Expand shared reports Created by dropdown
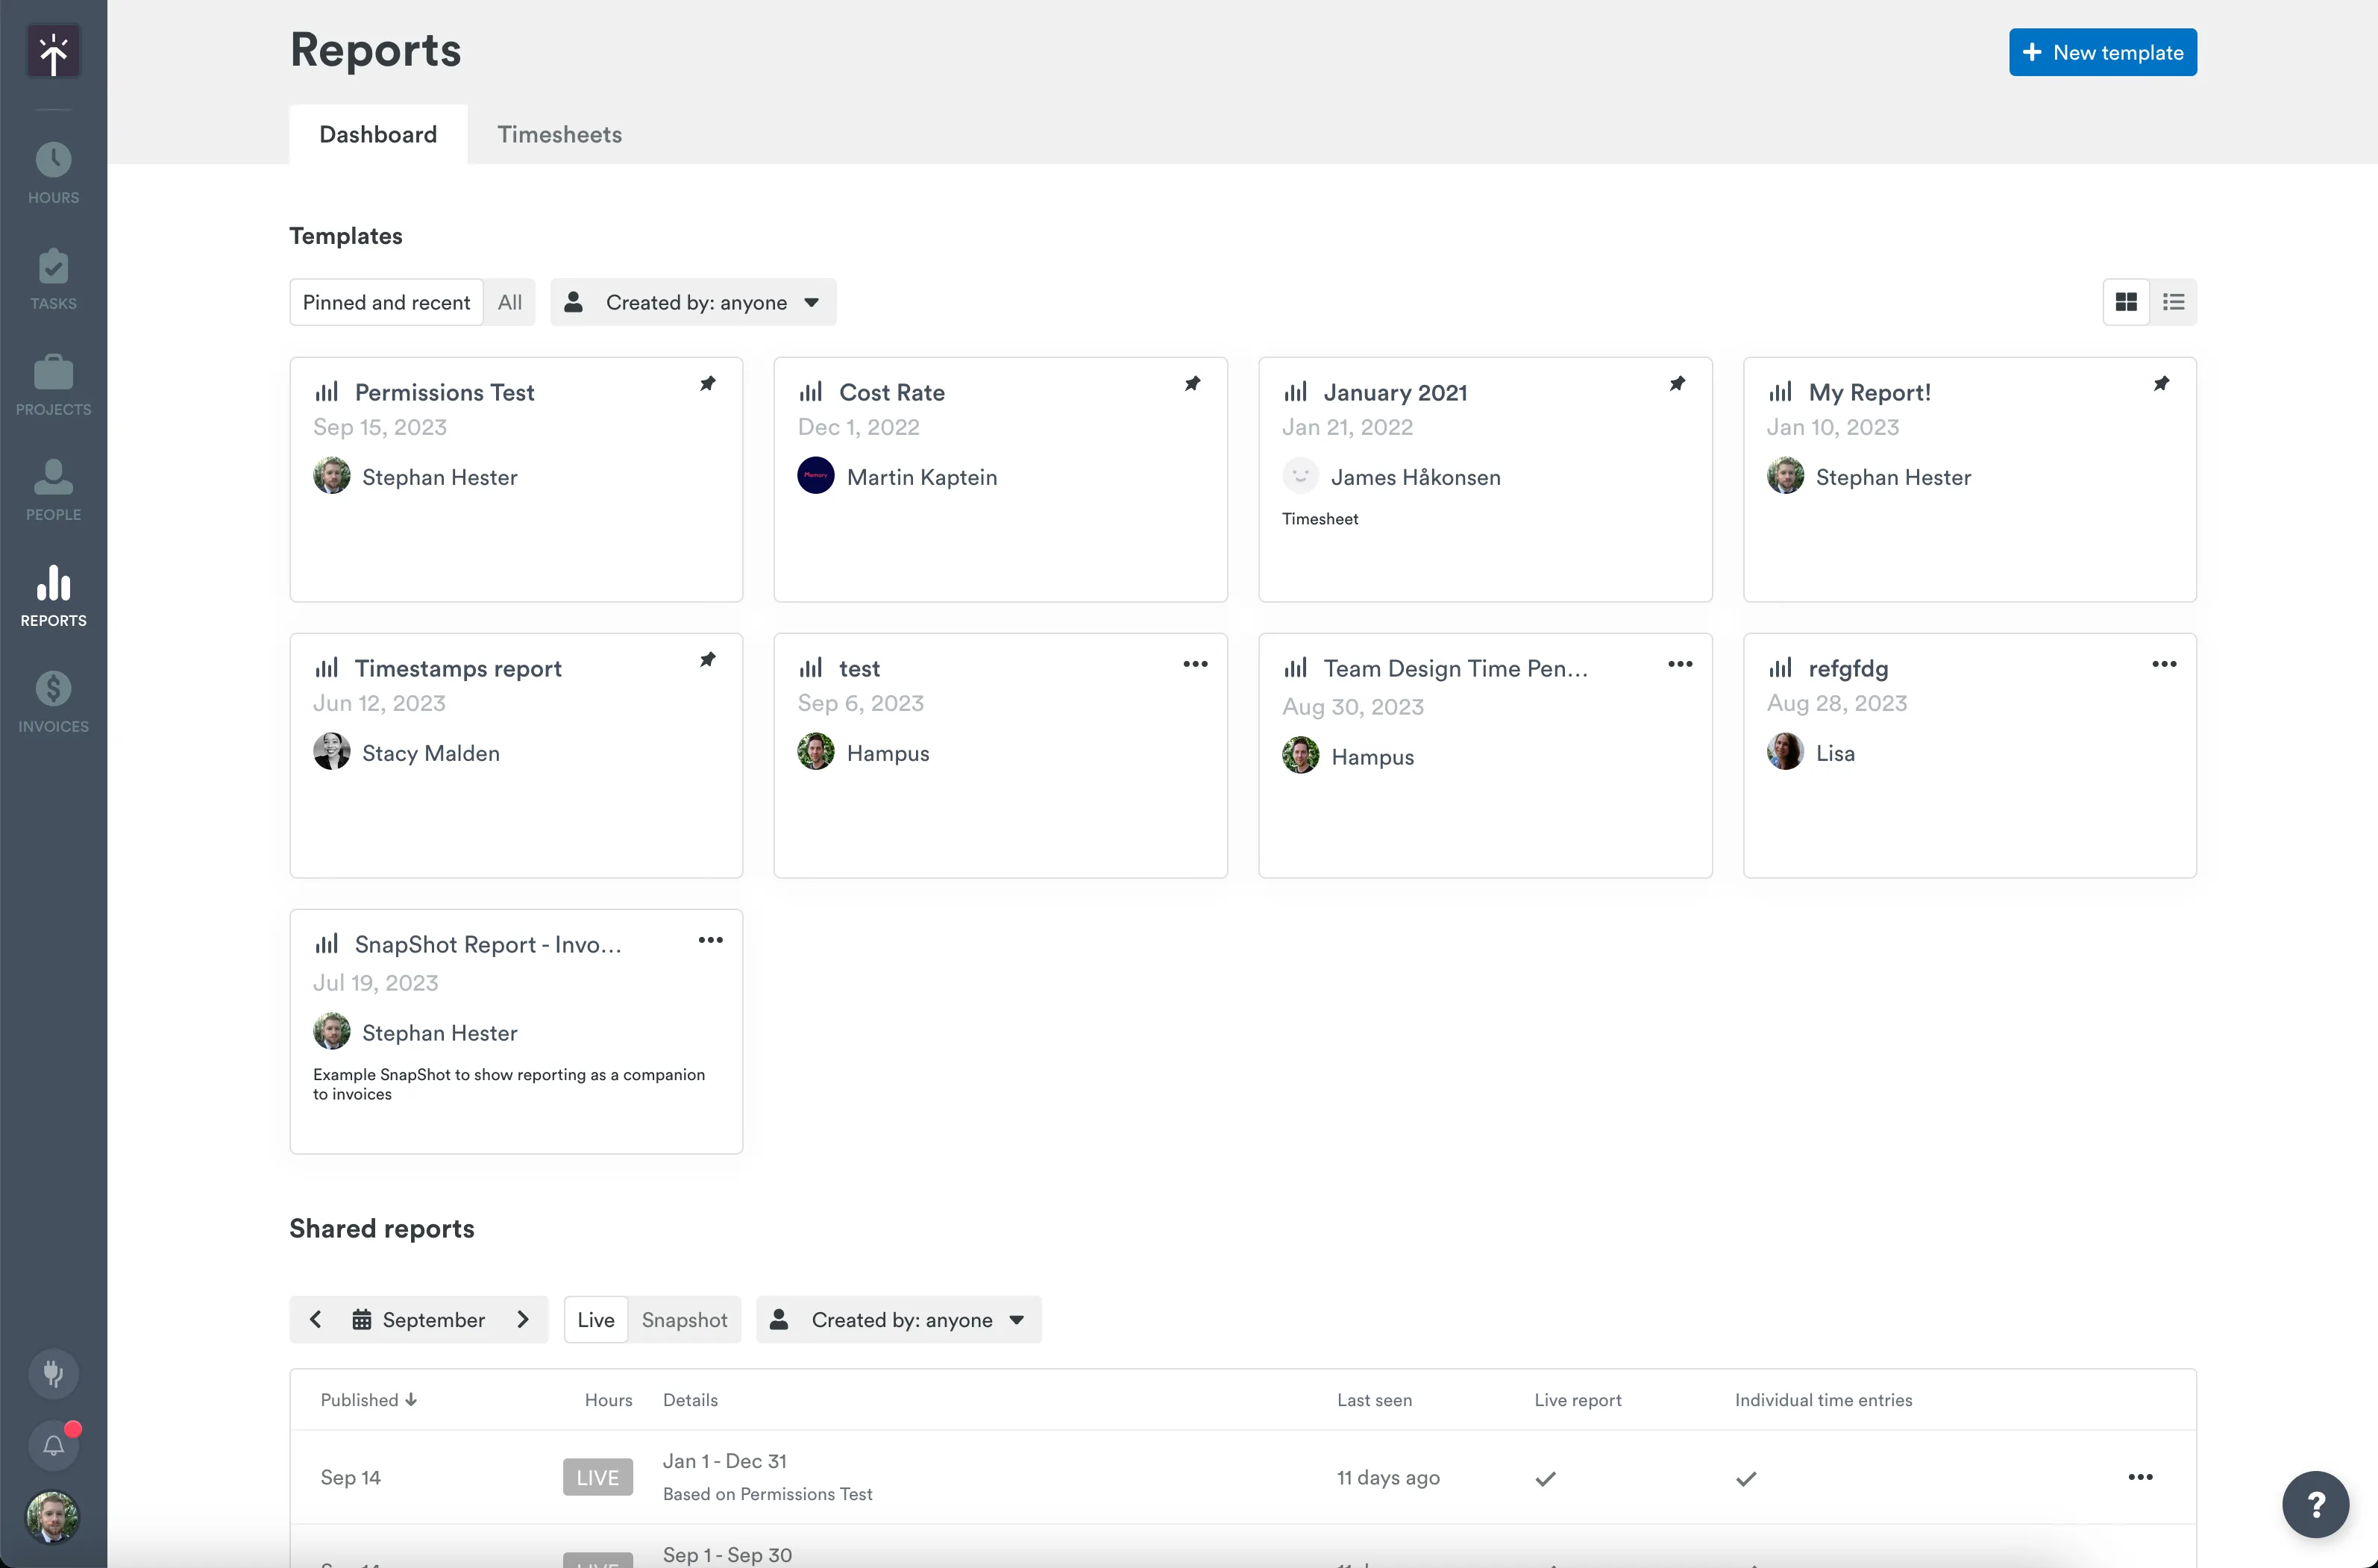Screen dimensions: 2378x1568 [899, 1319]
